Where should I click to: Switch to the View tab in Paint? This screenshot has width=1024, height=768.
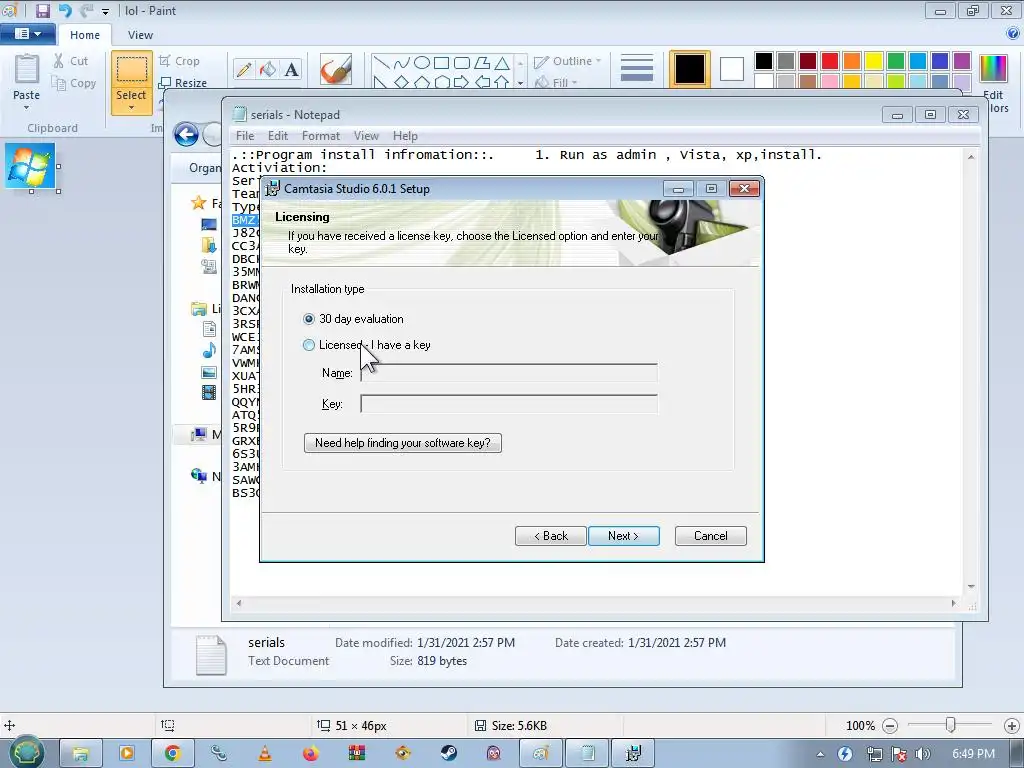(x=140, y=35)
